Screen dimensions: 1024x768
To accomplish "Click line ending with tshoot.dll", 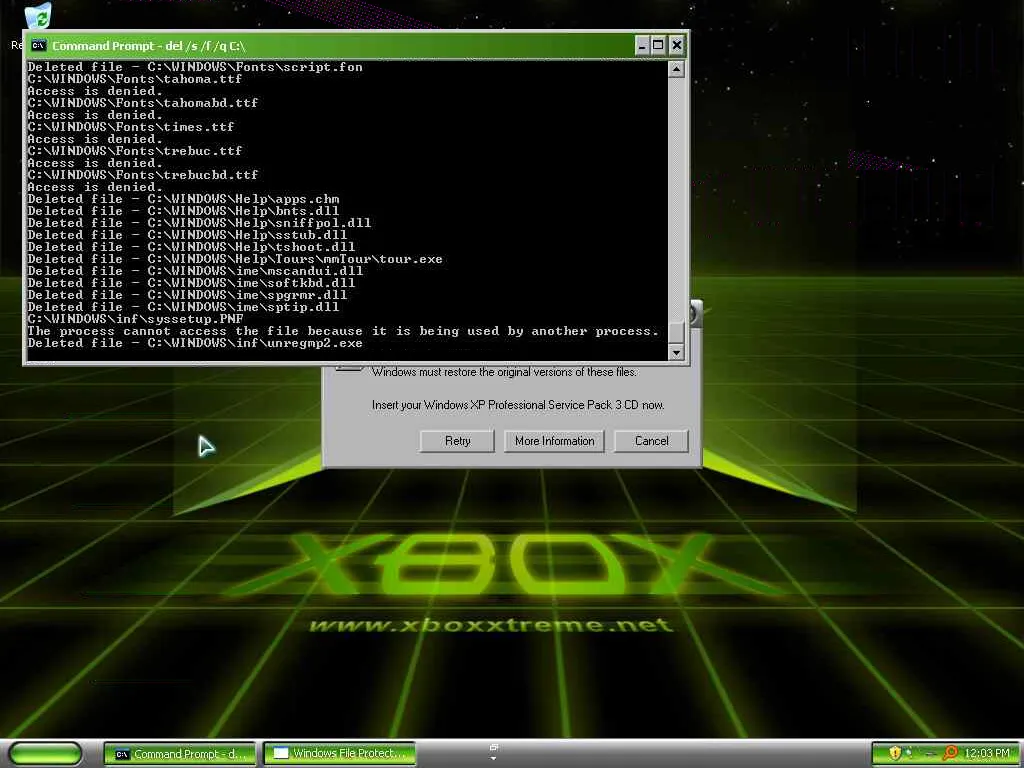I will 191,247.
